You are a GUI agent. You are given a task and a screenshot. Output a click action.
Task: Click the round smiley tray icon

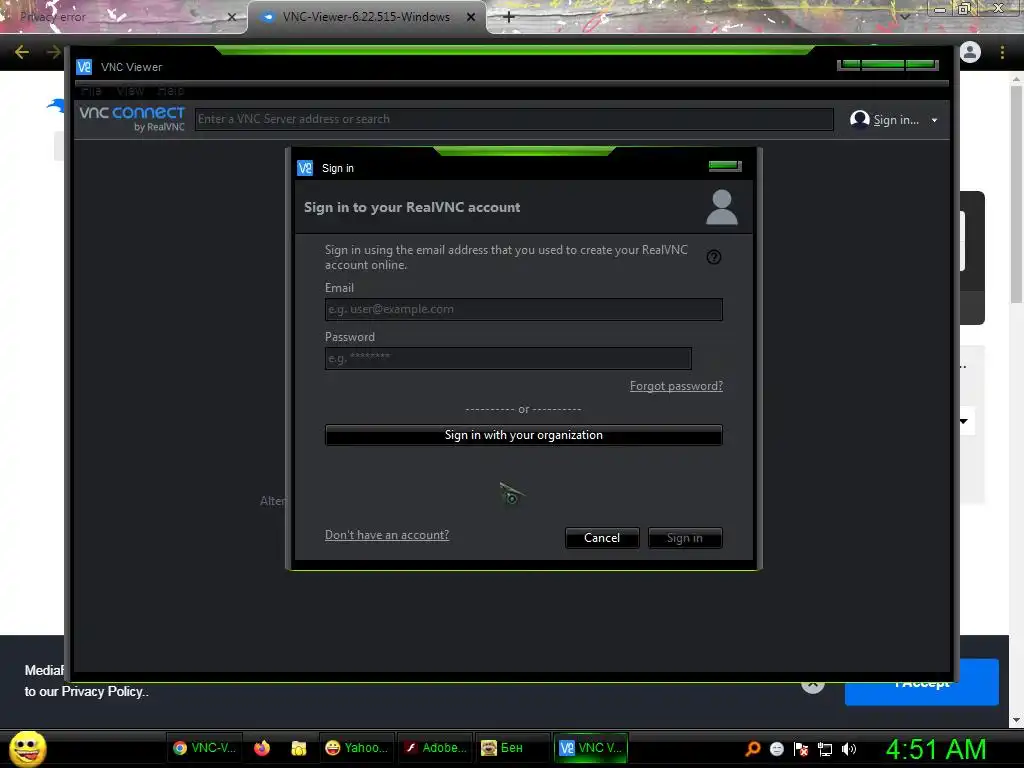[x=776, y=748]
